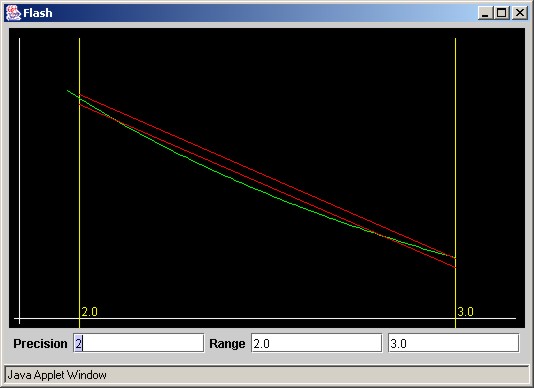Click the upper red approximation line
534x388 pixels.
267,176
